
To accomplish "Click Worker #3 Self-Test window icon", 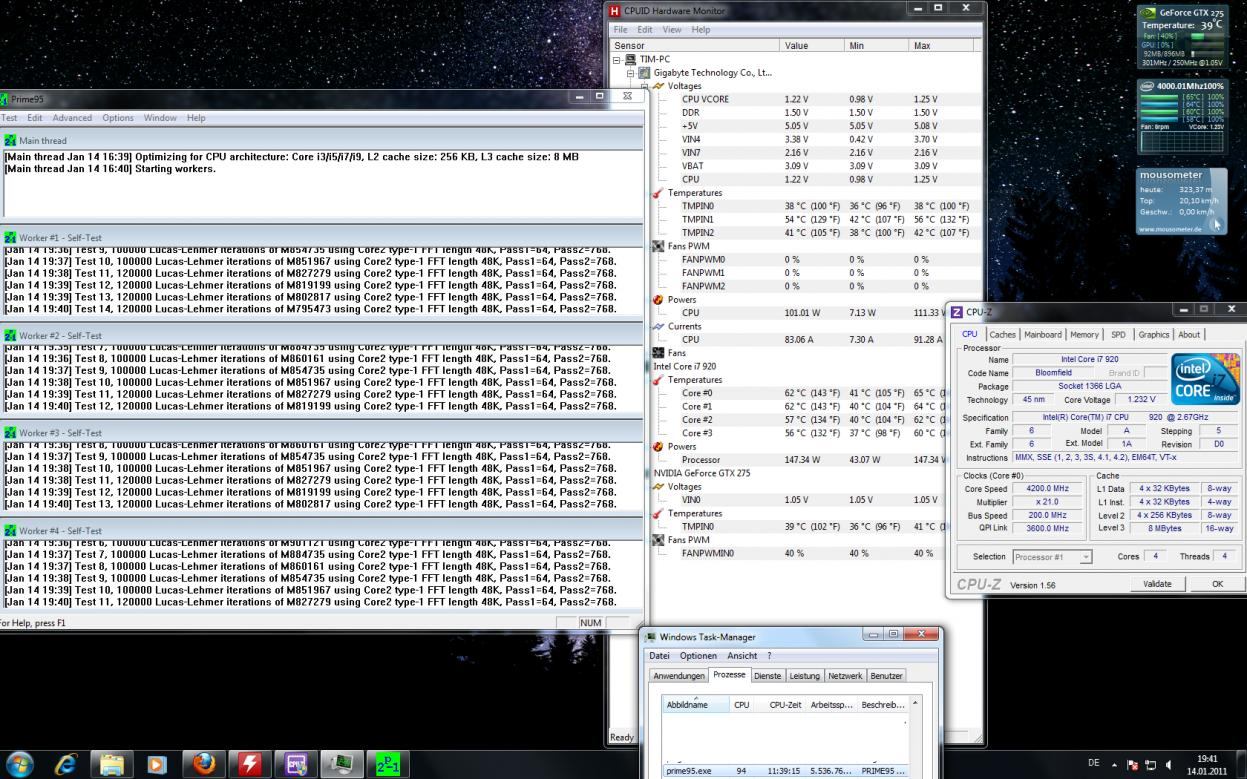I will [x=11, y=433].
